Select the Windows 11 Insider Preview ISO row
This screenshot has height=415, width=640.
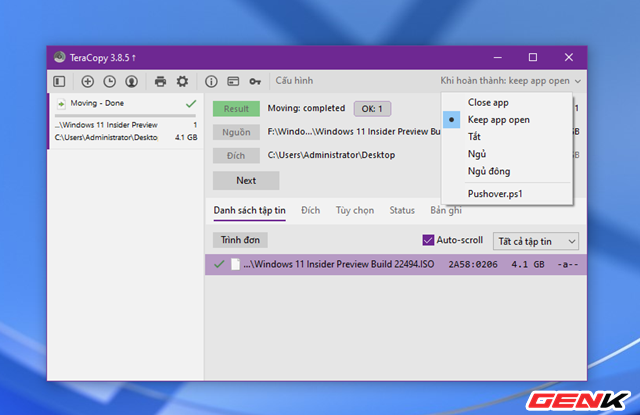pos(396,264)
